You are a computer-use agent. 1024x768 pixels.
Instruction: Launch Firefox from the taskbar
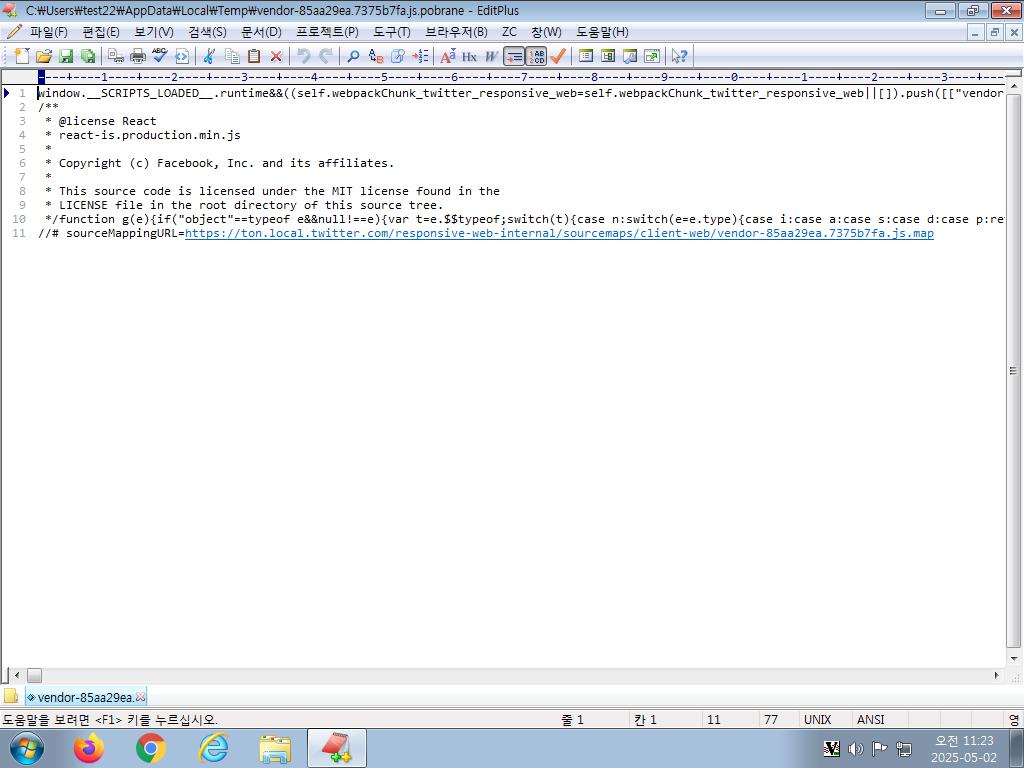coord(88,748)
